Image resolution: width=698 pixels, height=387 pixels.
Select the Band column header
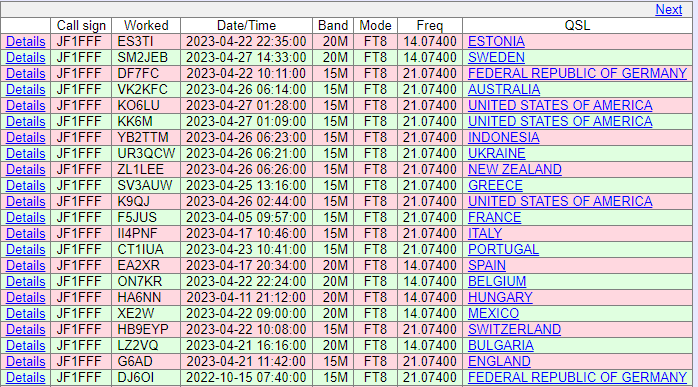coord(333,25)
